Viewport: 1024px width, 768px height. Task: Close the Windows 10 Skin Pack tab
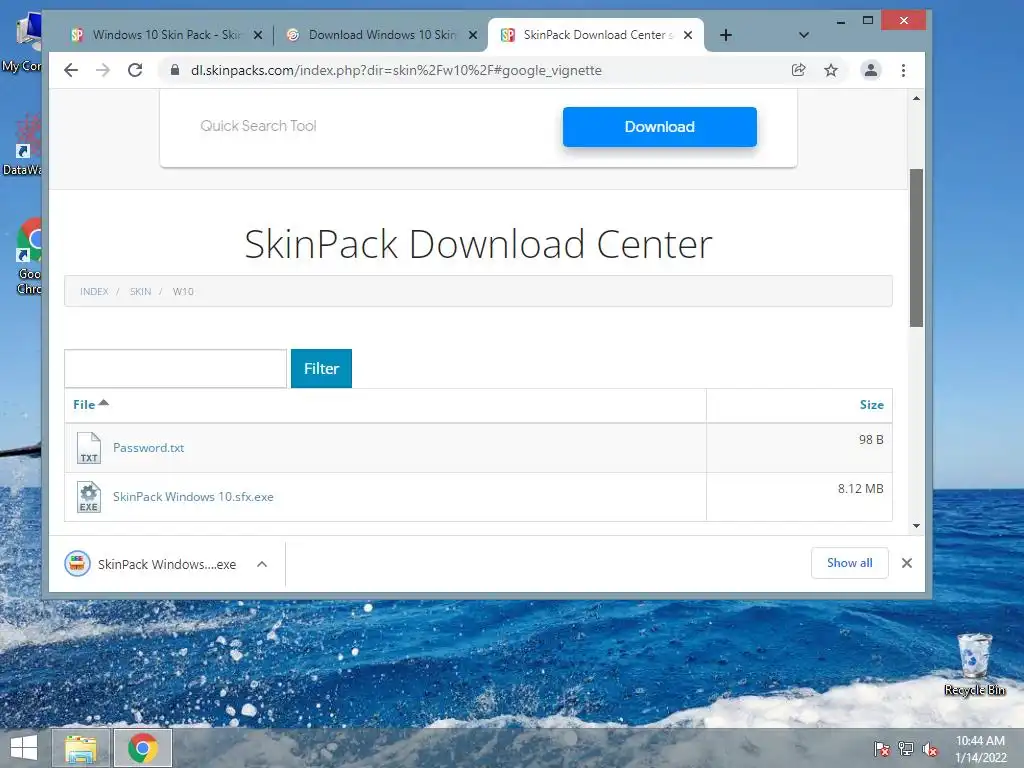coord(258,35)
